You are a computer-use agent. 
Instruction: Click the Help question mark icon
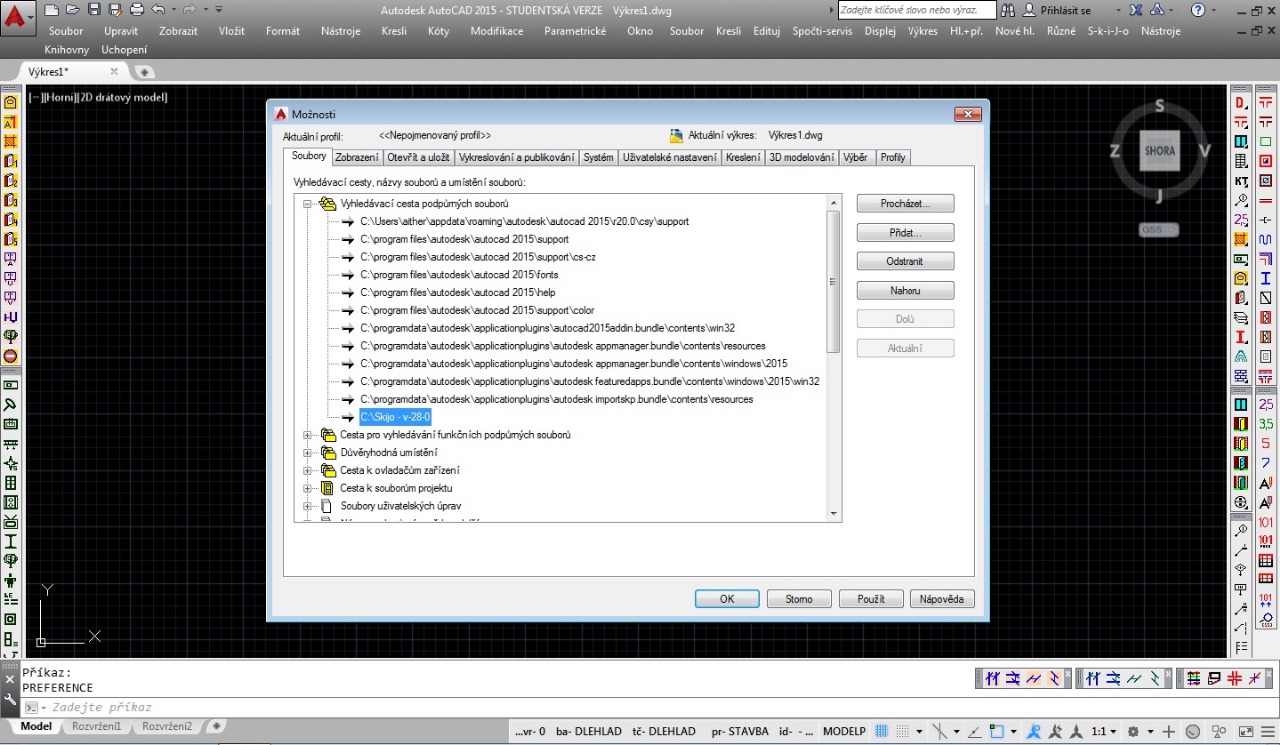point(1197,10)
